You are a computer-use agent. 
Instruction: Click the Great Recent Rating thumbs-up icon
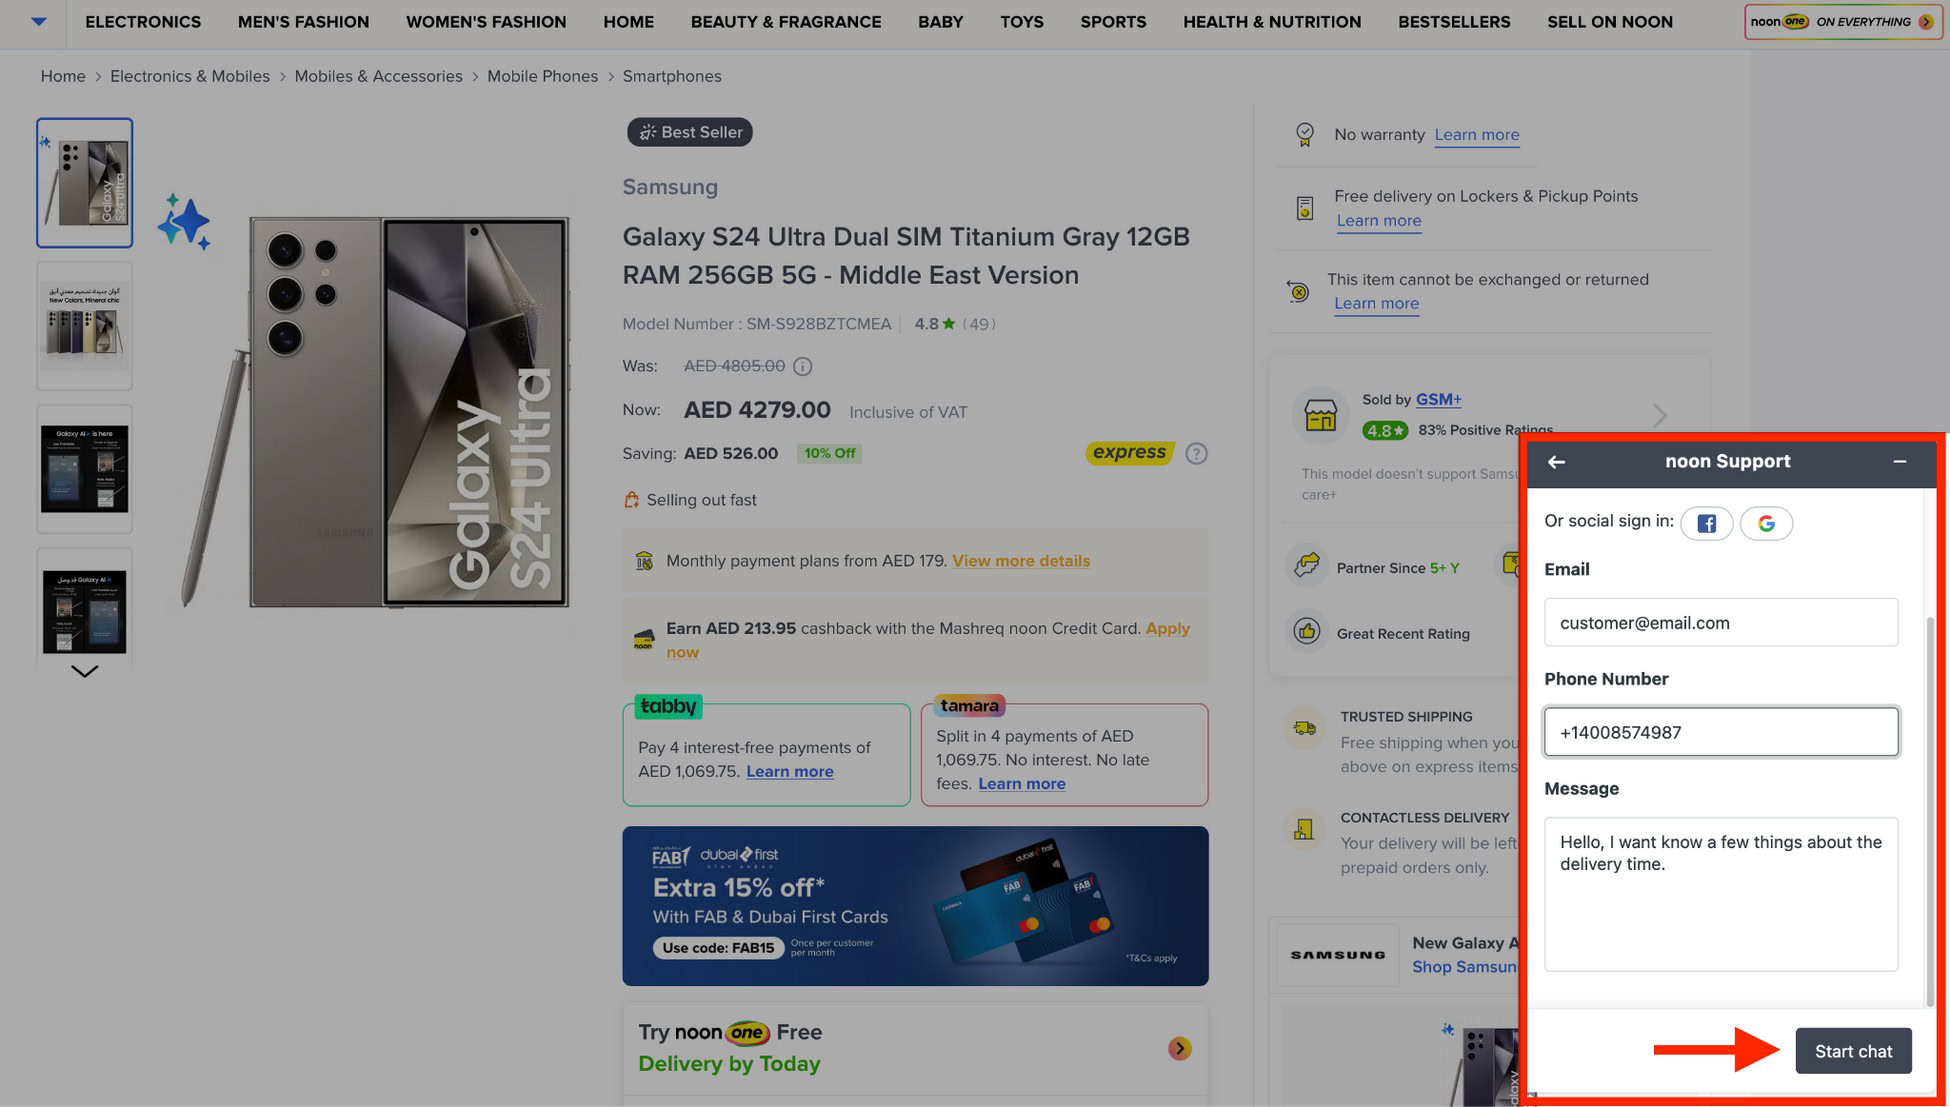click(1306, 632)
